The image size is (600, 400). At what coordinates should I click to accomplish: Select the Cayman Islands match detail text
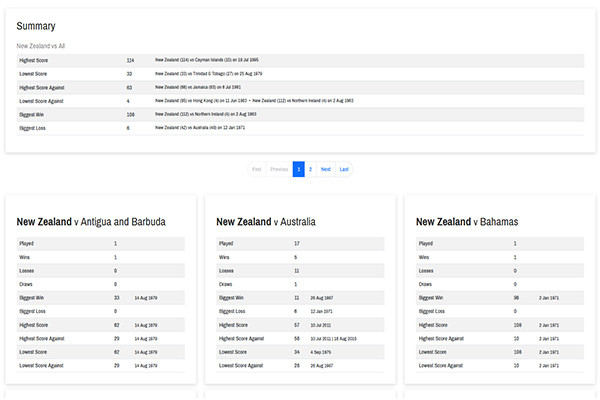point(207,60)
